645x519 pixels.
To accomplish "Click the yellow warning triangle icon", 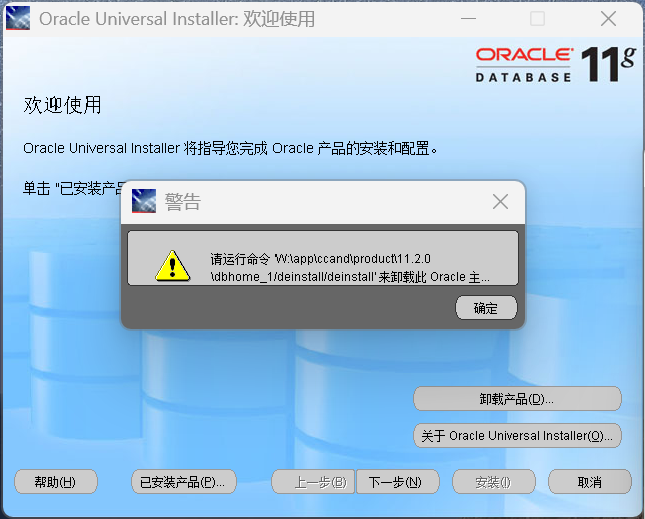I will point(172,266).
